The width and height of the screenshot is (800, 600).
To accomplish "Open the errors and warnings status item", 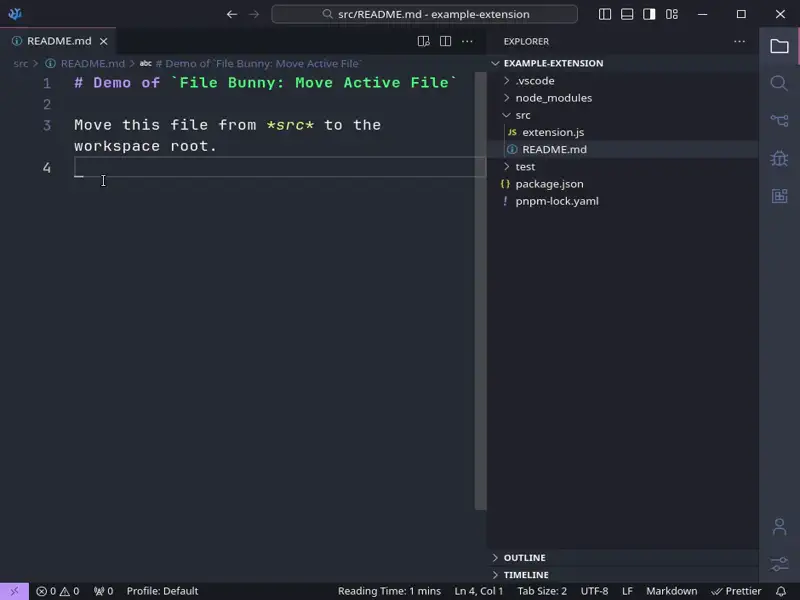I will click(58, 591).
